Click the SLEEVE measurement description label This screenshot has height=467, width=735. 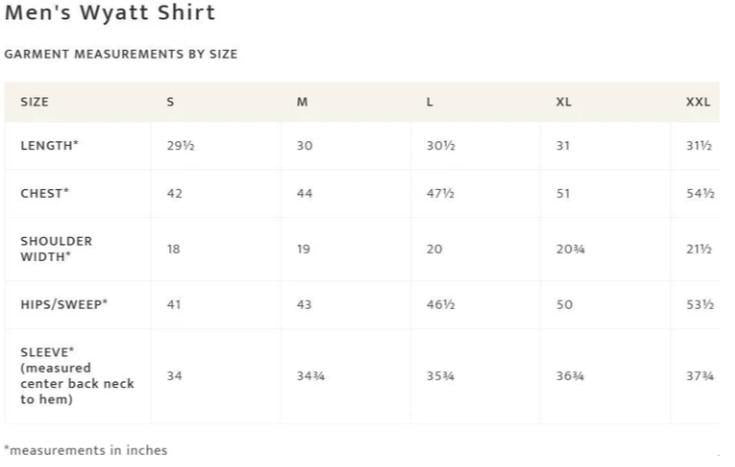coord(77,376)
